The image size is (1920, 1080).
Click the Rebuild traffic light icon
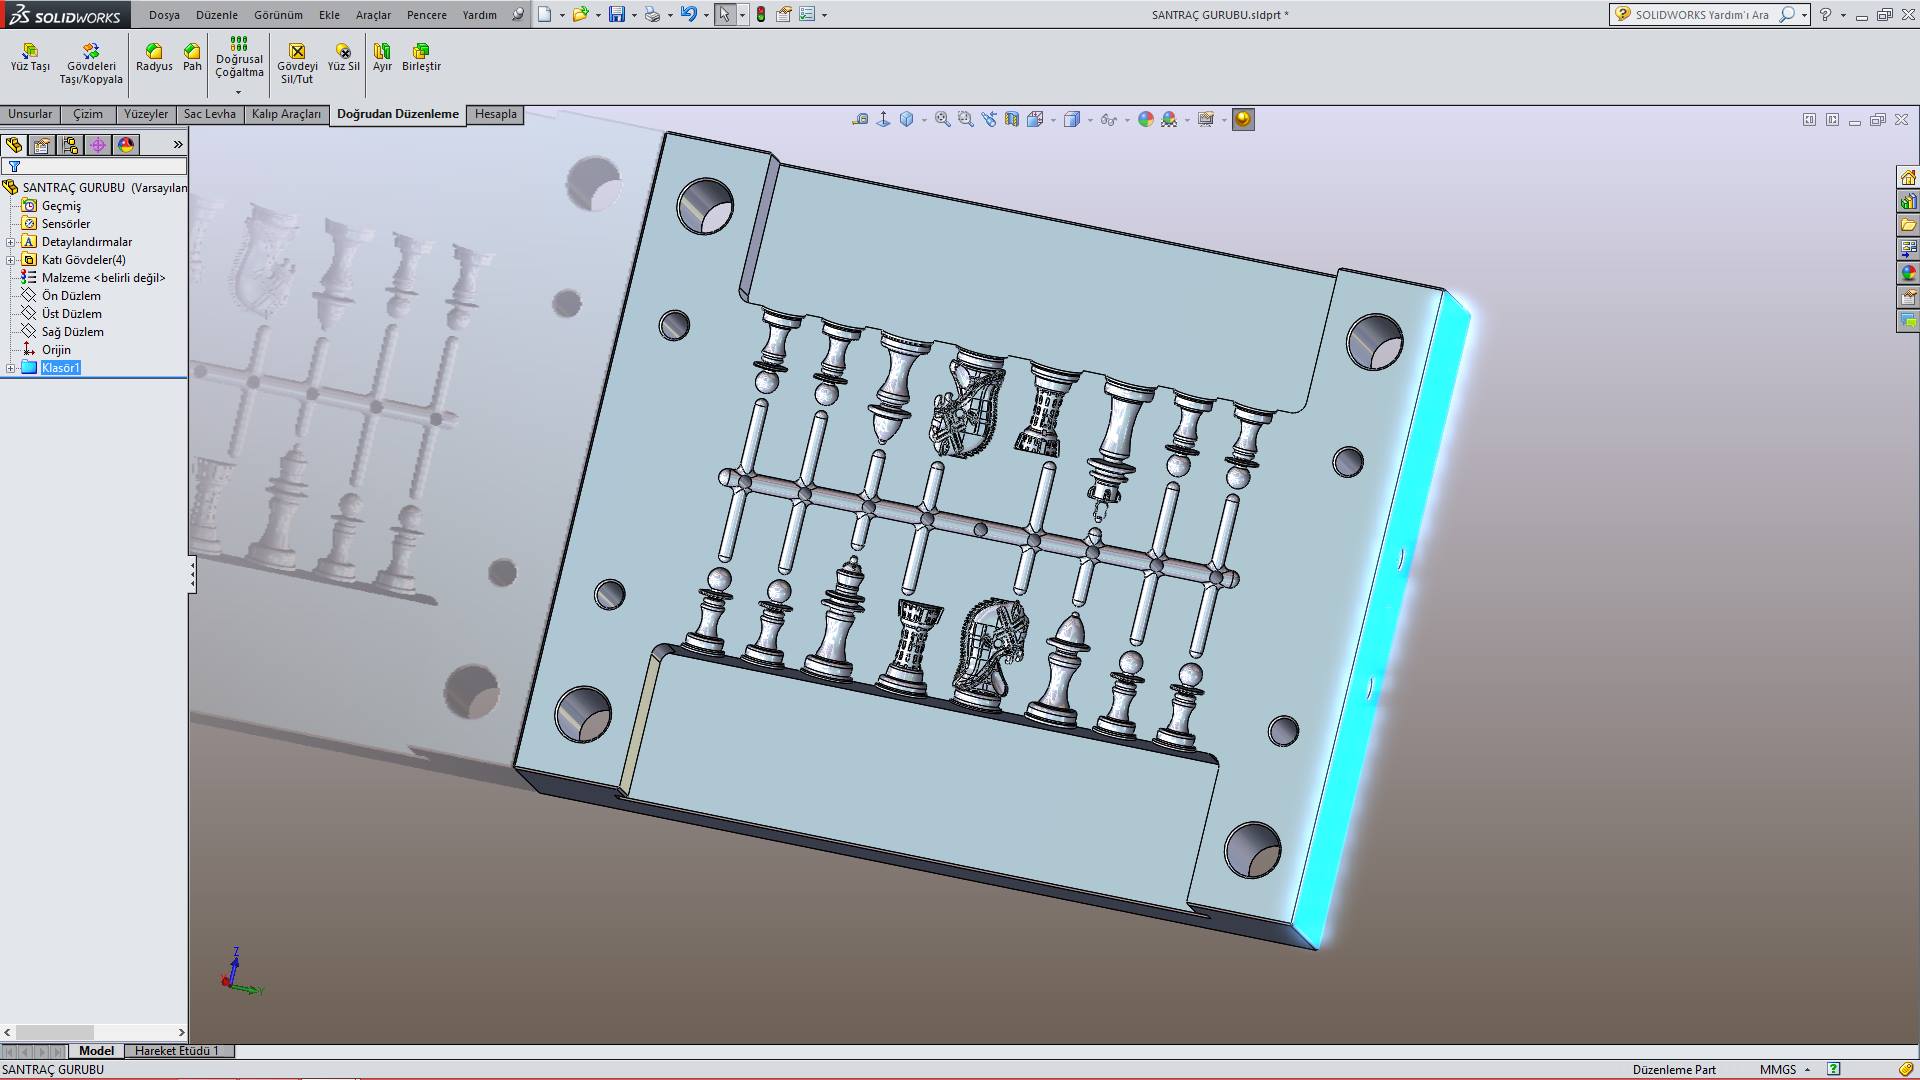(x=761, y=14)
